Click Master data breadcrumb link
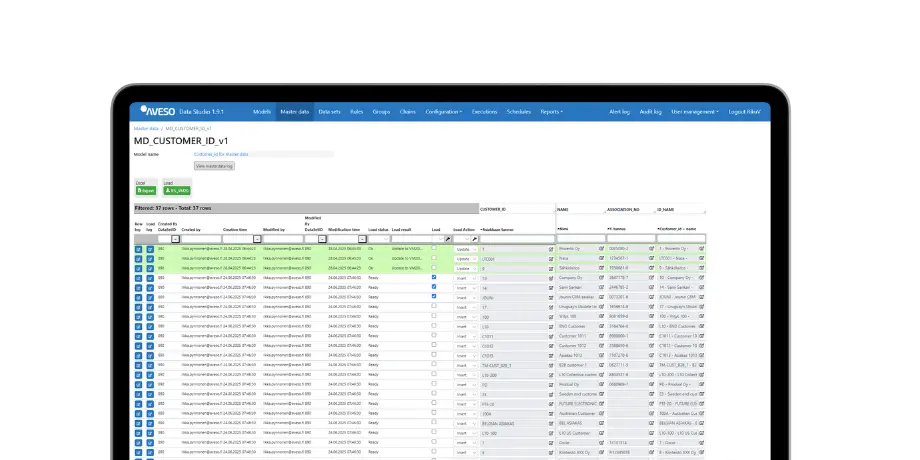The image size is (920, 460). (146, 128)
